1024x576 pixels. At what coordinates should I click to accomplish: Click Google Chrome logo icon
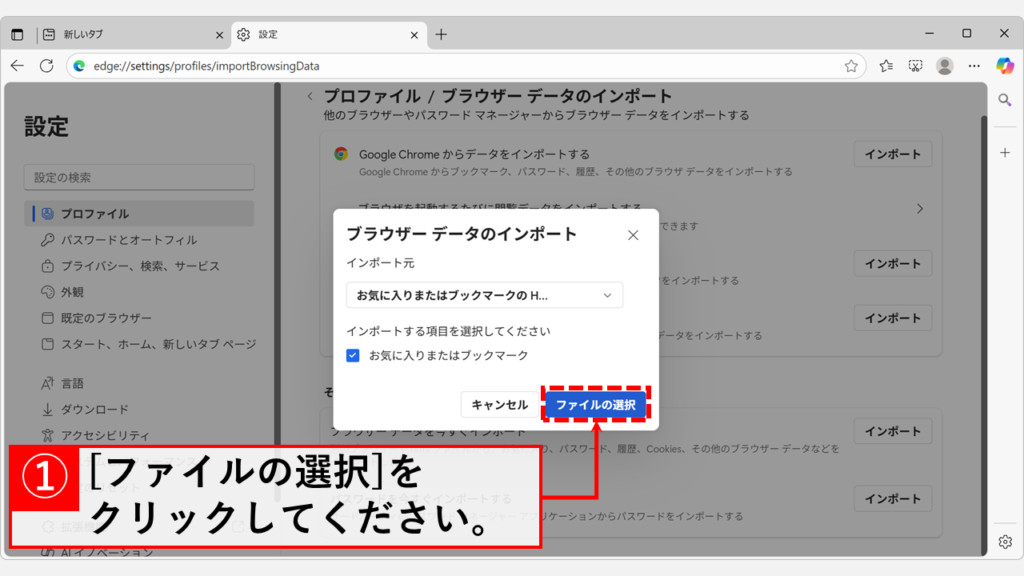pos(341,154)
